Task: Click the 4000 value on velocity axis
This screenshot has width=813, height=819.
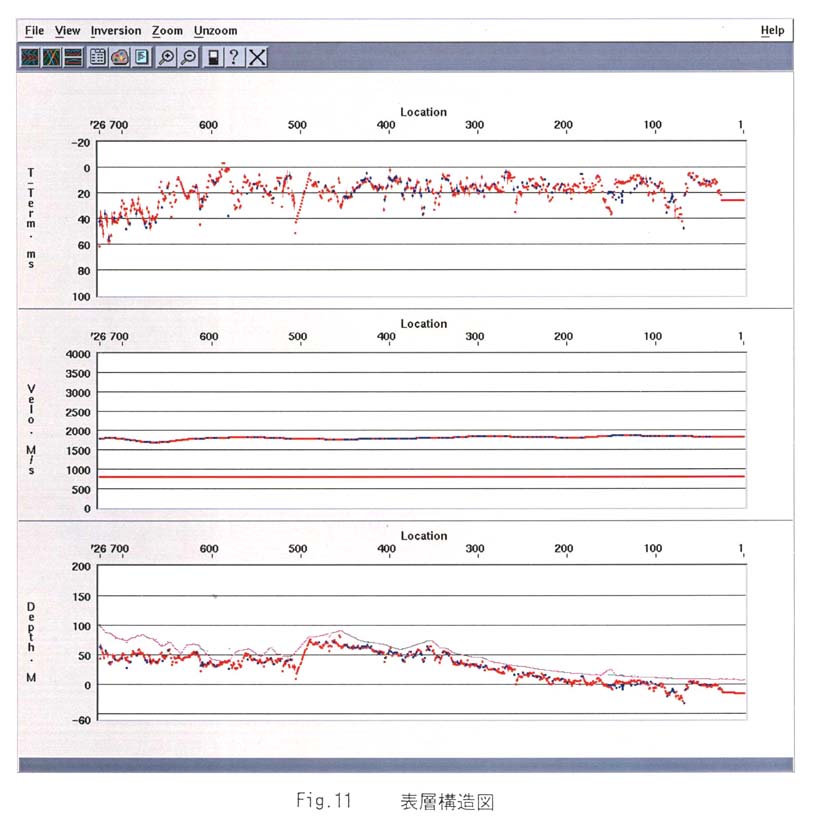Action: [x=78, y=354]
